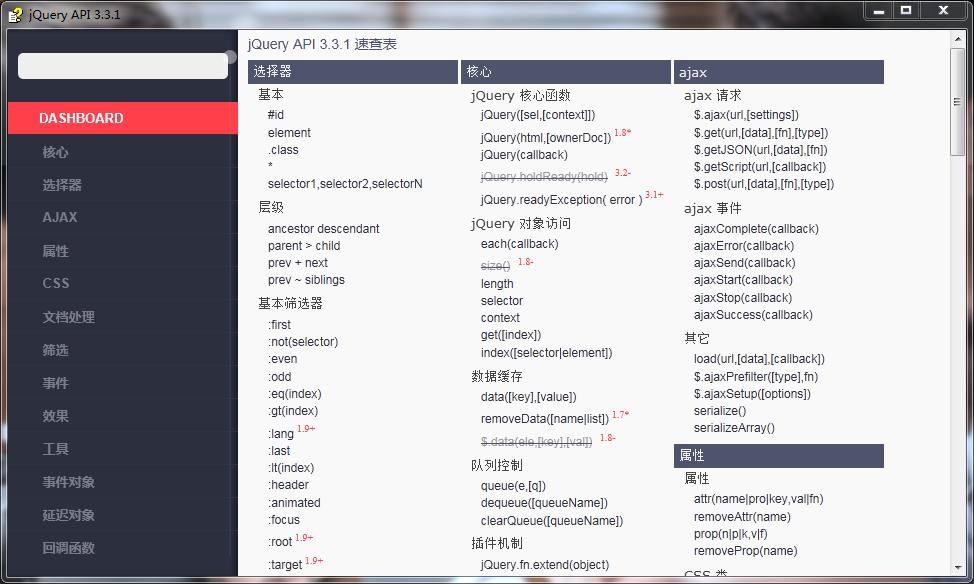Click dequeue([queueName]) link

click(x=544, y=503)
